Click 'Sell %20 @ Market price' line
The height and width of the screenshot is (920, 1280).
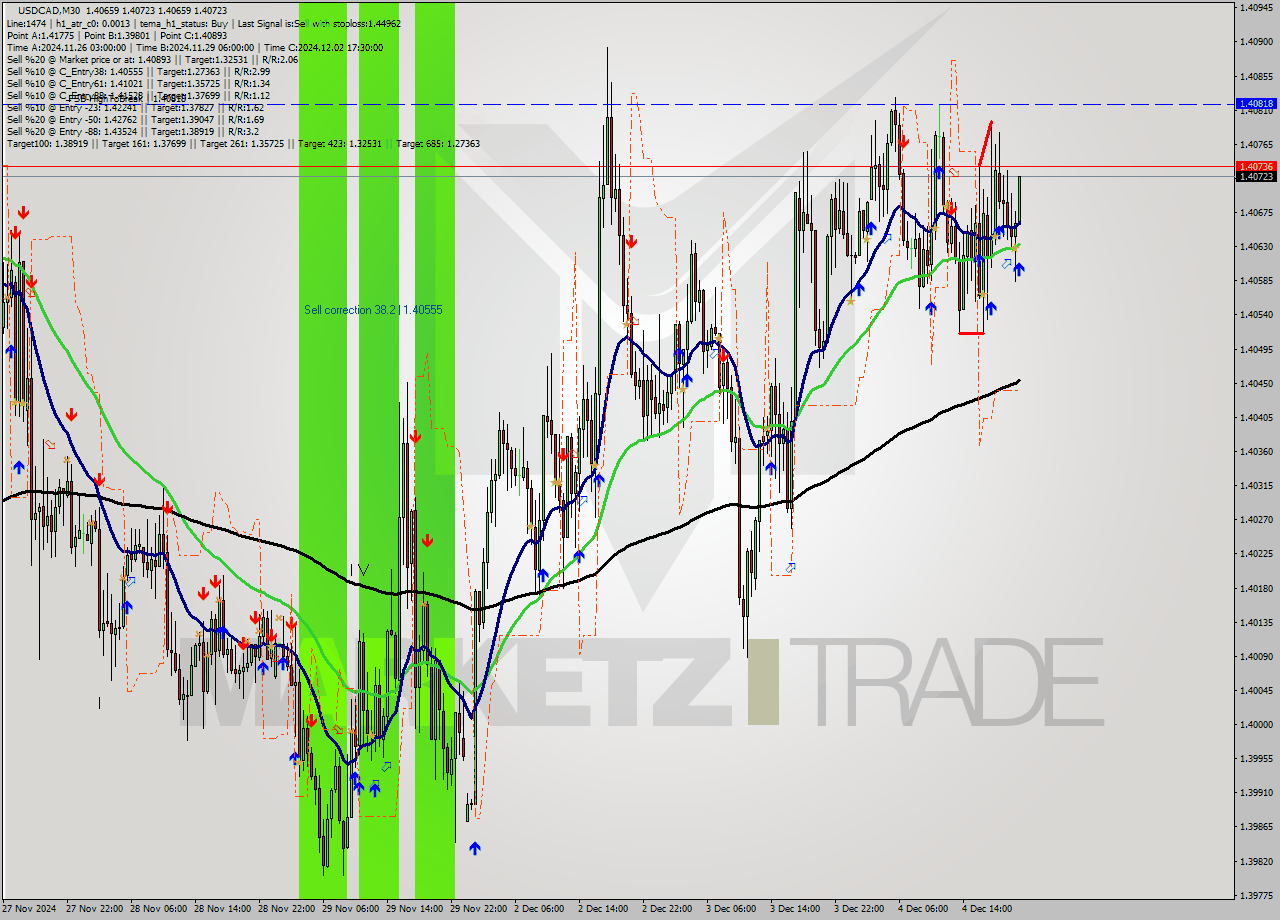[152, 59]
